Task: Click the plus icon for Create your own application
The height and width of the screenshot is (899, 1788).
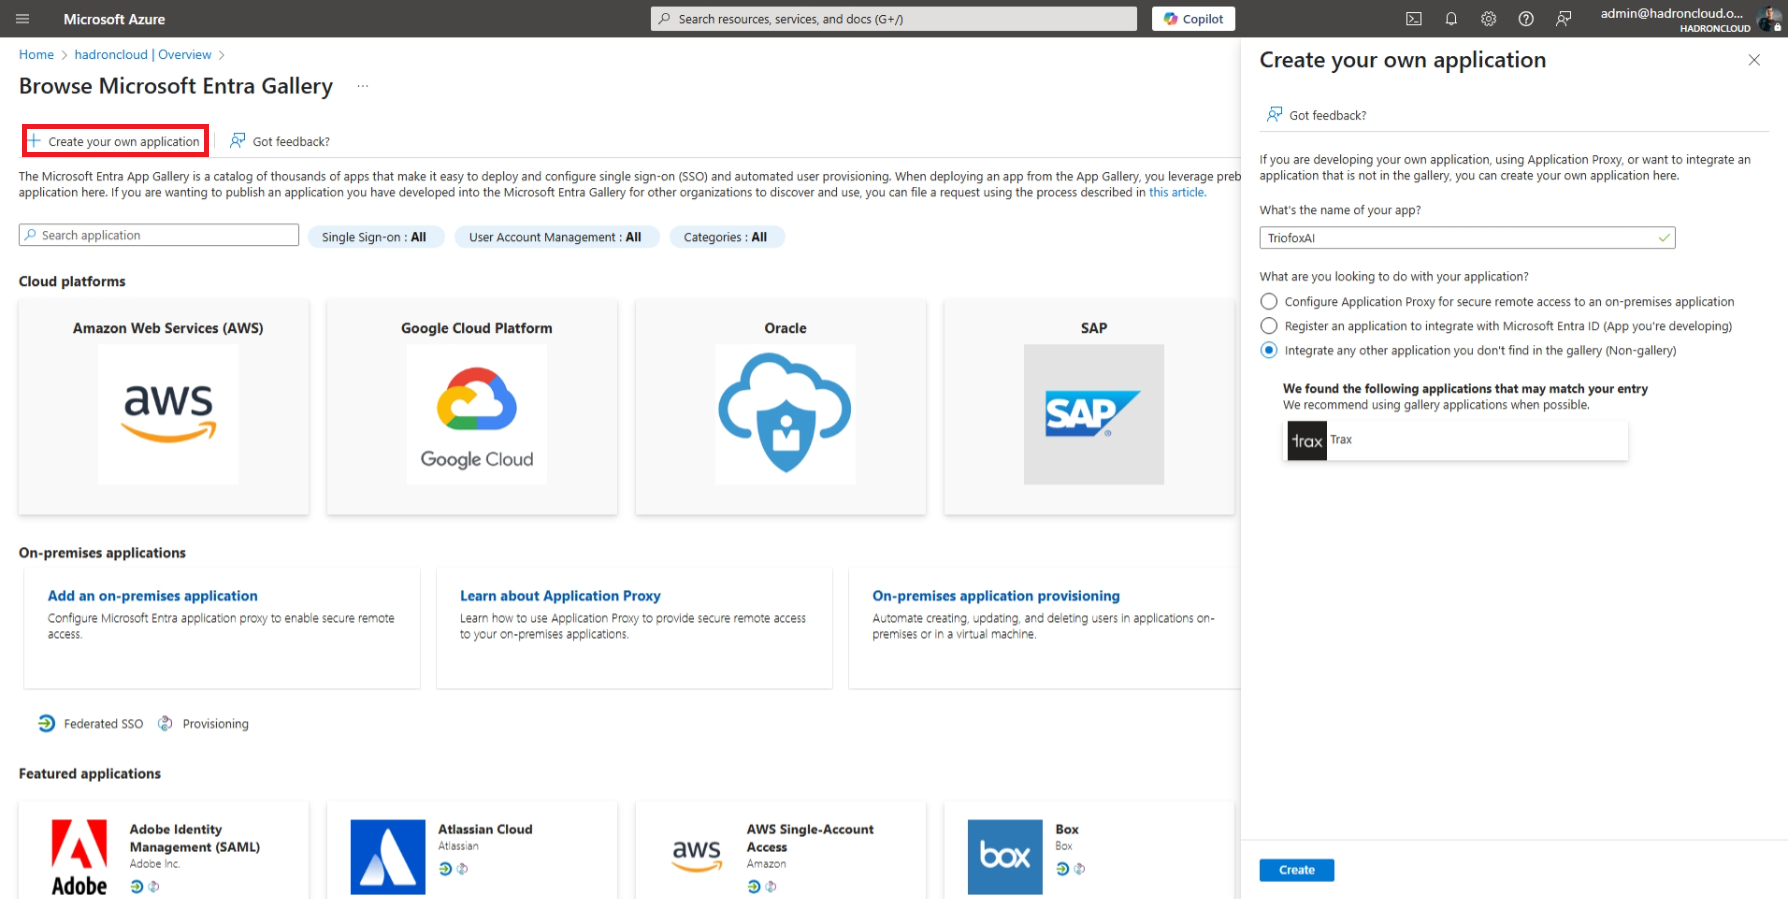Action: (x=34, y=141)
